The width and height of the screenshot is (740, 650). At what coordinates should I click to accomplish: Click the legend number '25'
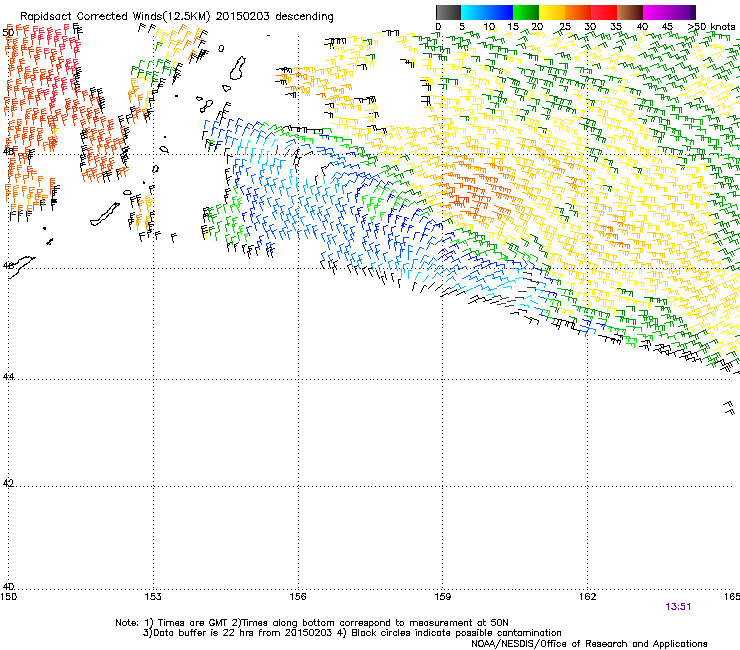pos(565,27)
